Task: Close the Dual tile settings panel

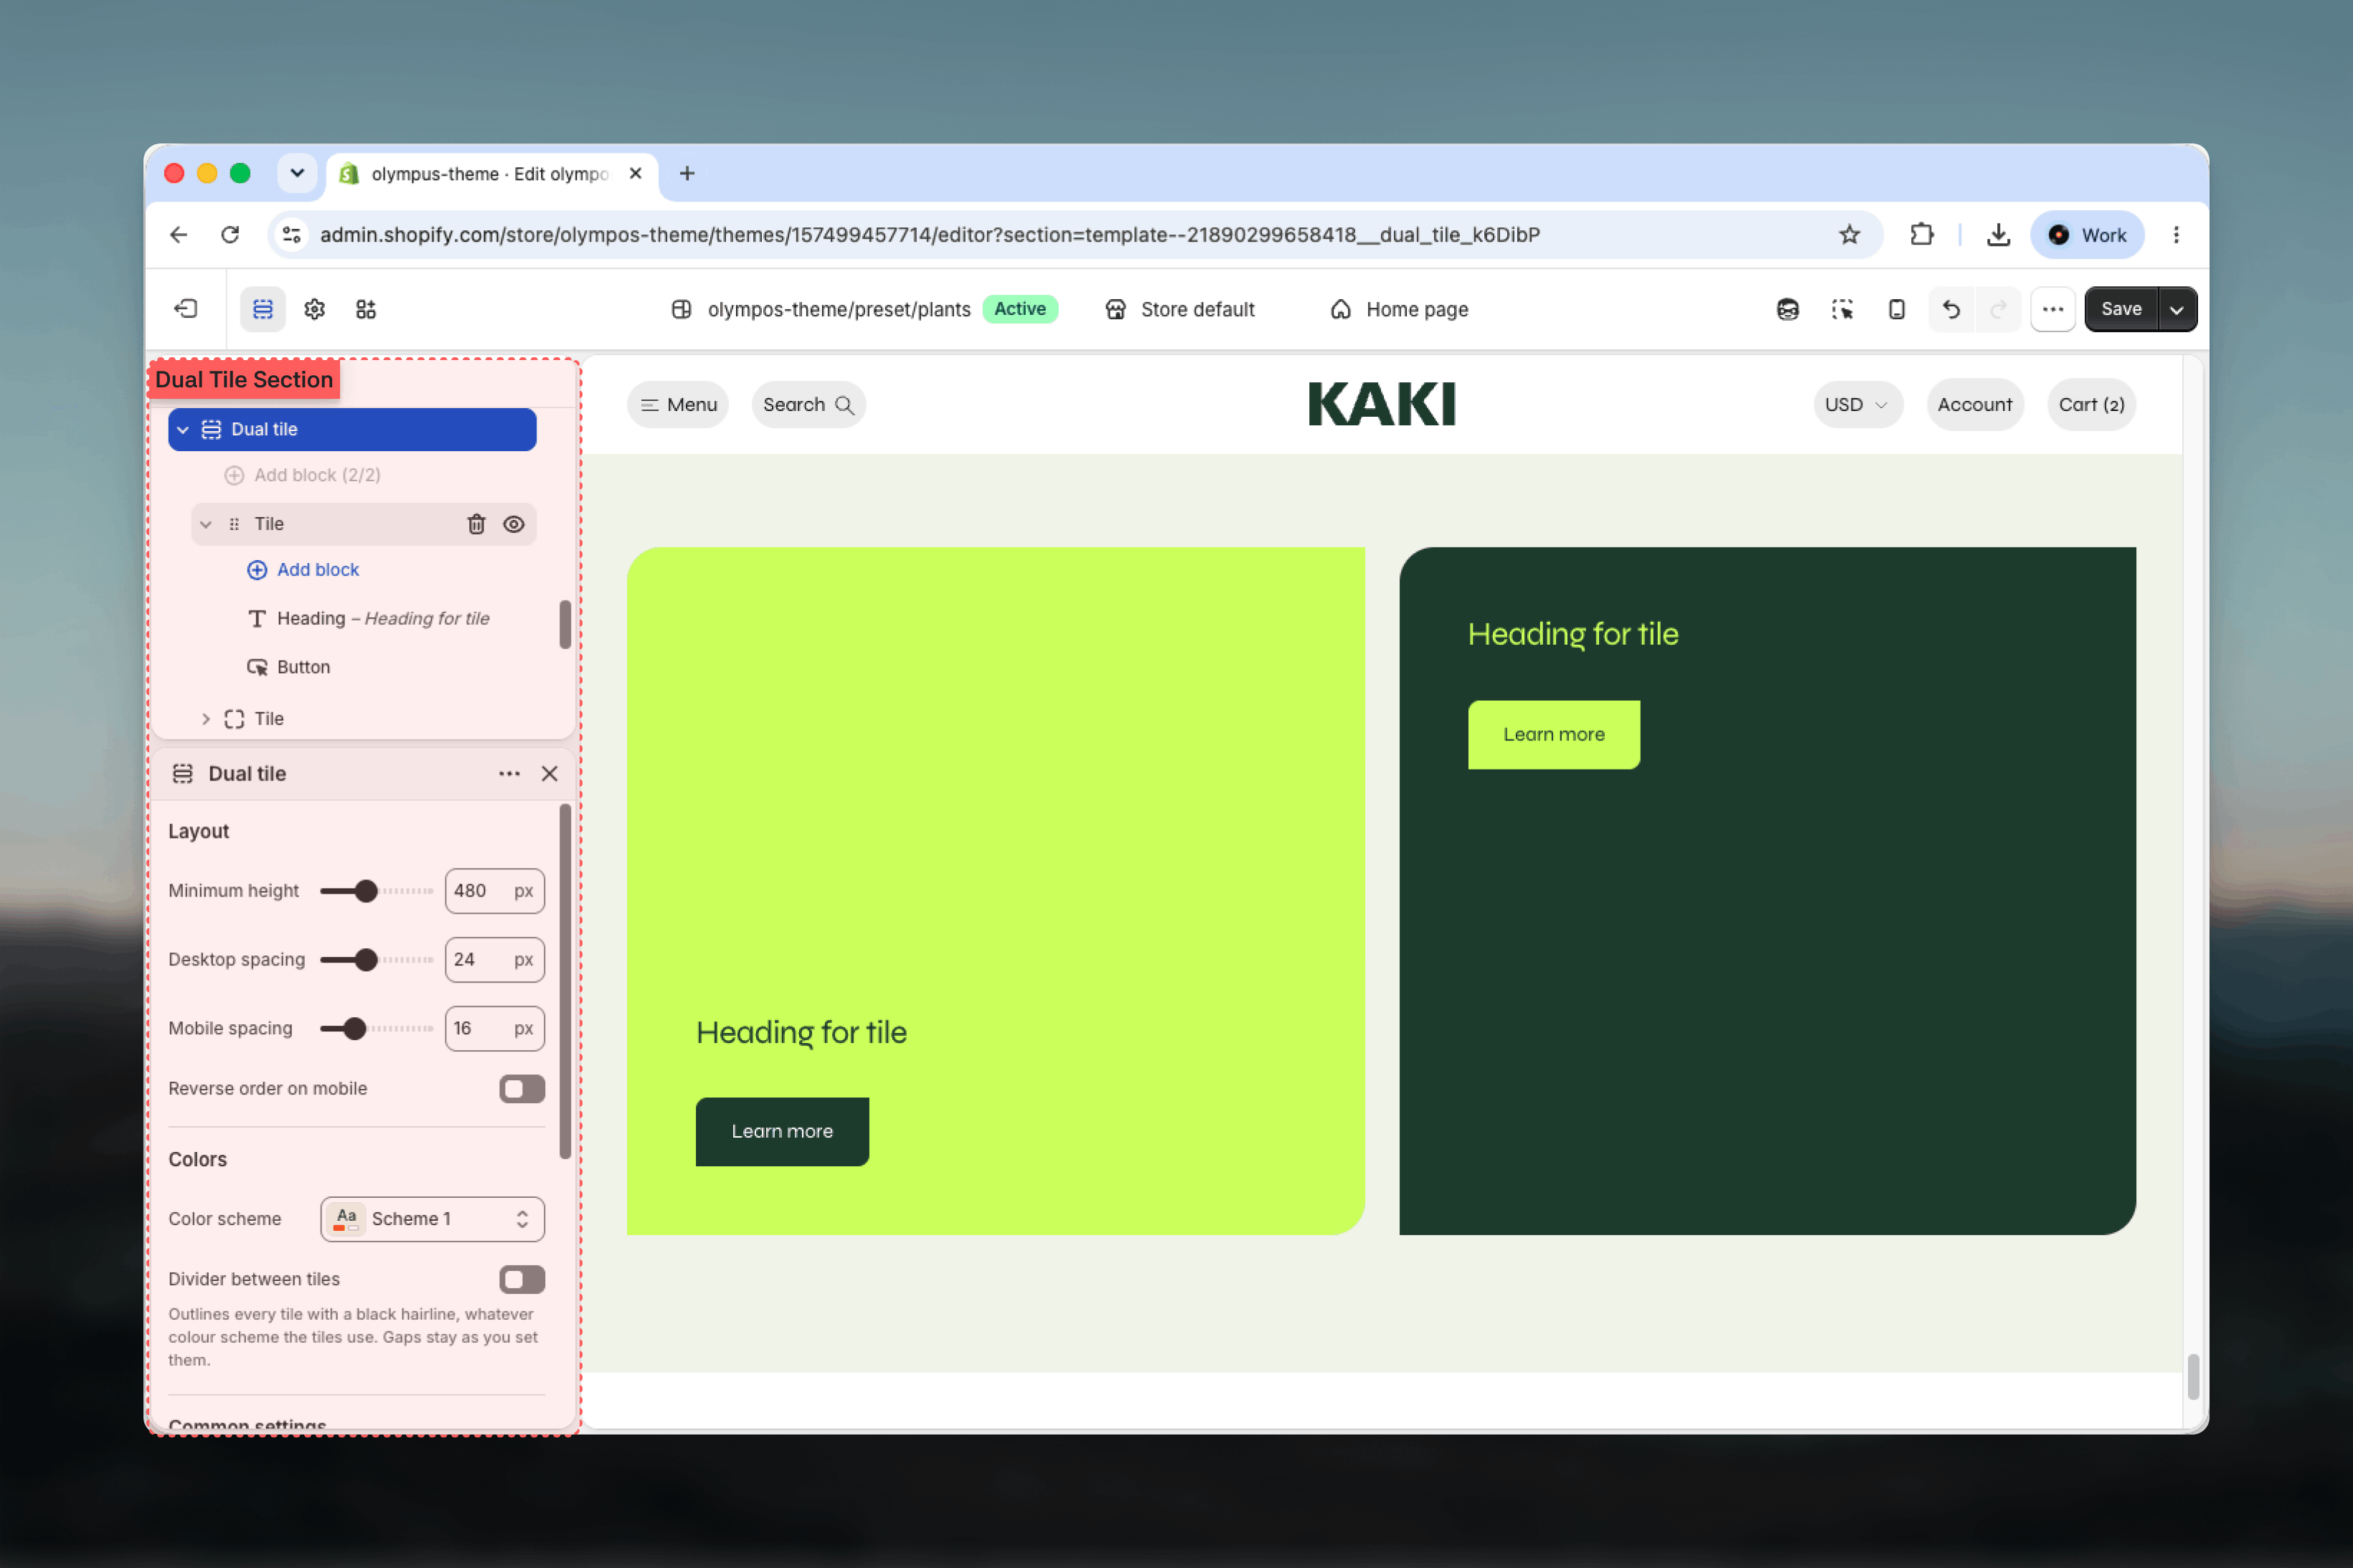Action: (x=549, y=774)
